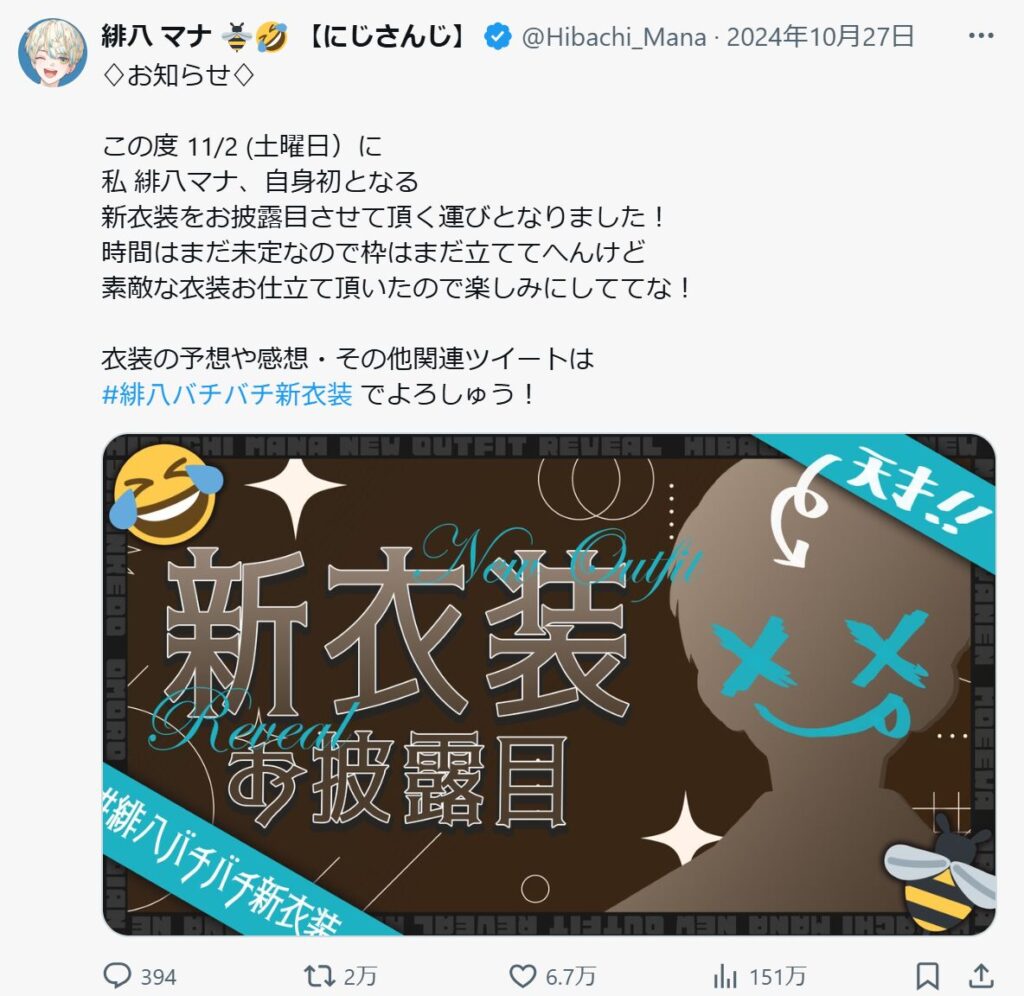Click the 【にじさんじ】 name tag

pyautogui.click(x=387, y=37)
